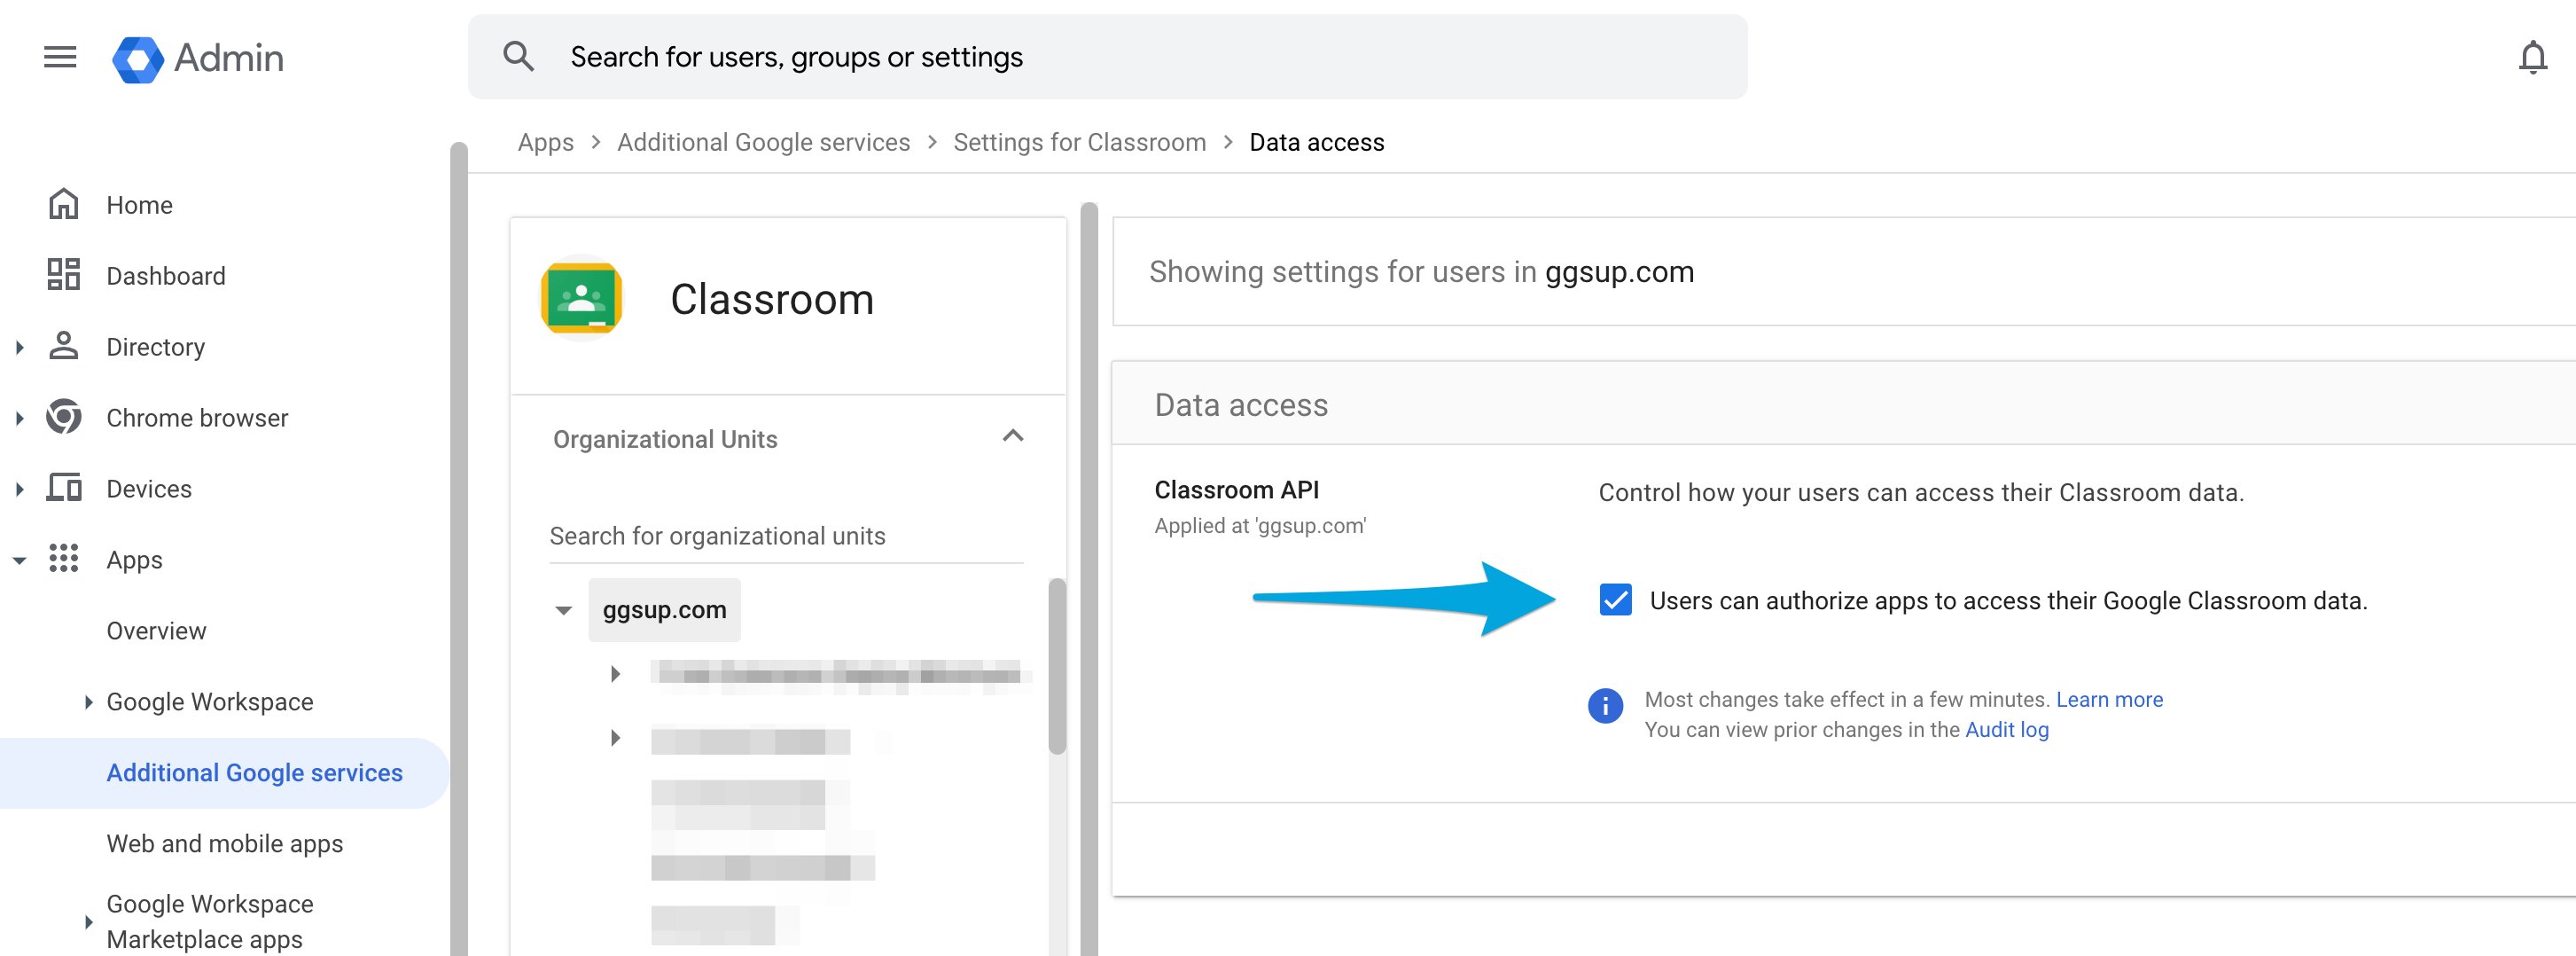Open Home in the sidebar
Screen dimensions: 2576x956
pyautogui.click(x=139, y=205)
